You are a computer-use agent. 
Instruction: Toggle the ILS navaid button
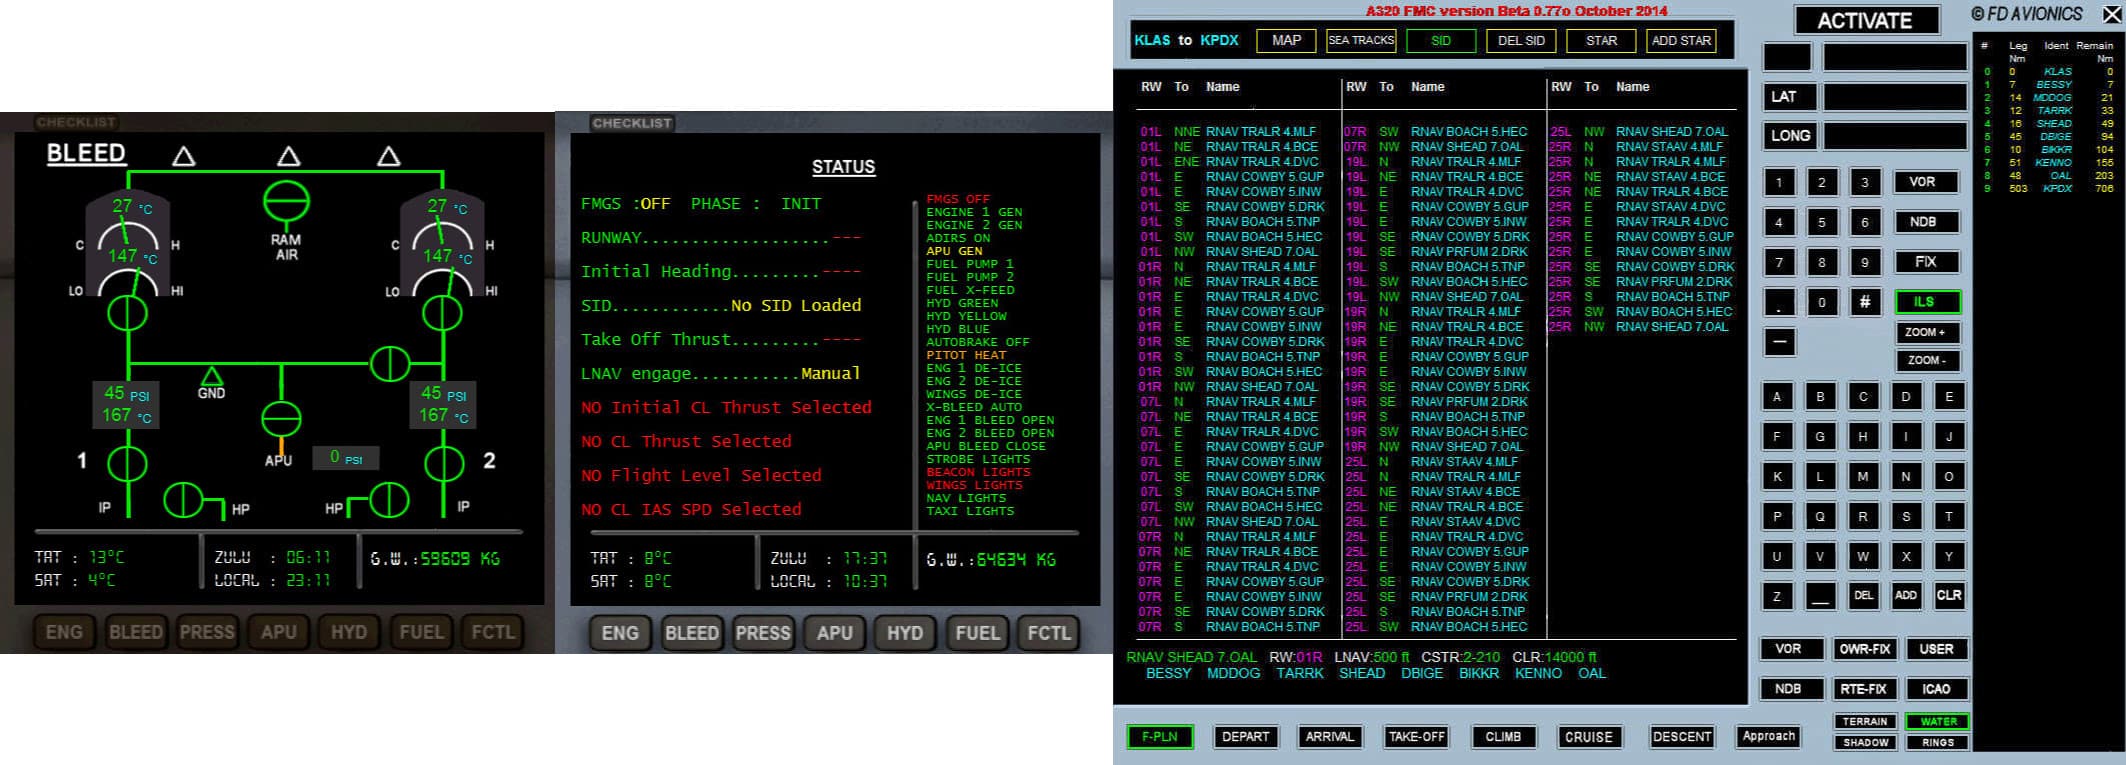[1926, 302]
